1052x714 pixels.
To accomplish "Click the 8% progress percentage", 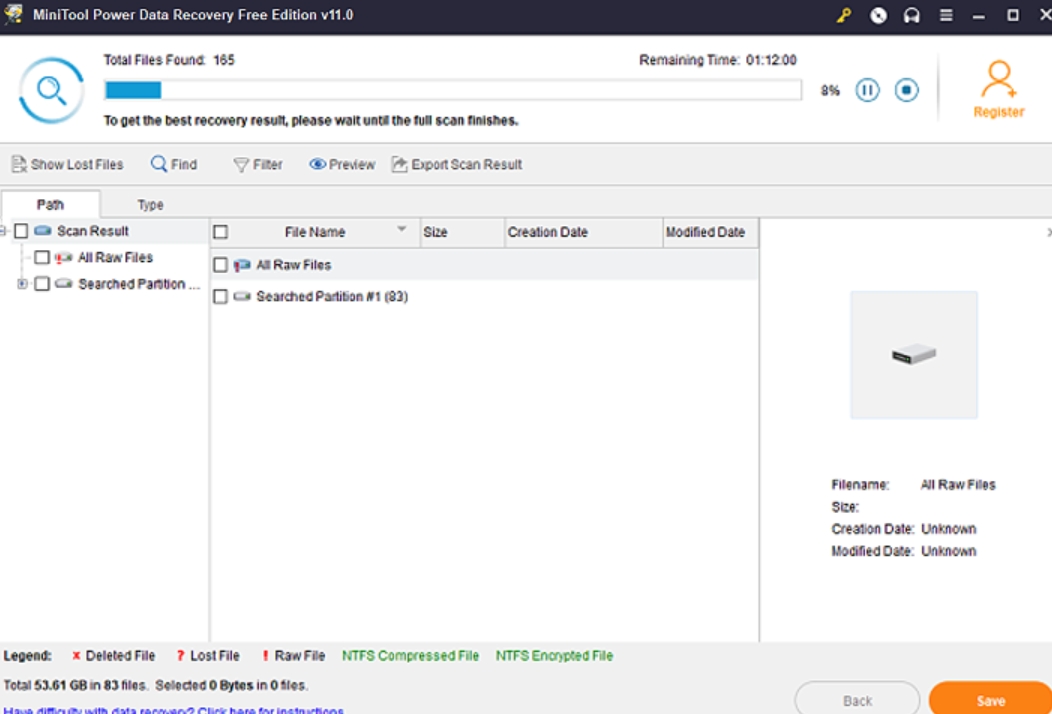I will 831,91.
